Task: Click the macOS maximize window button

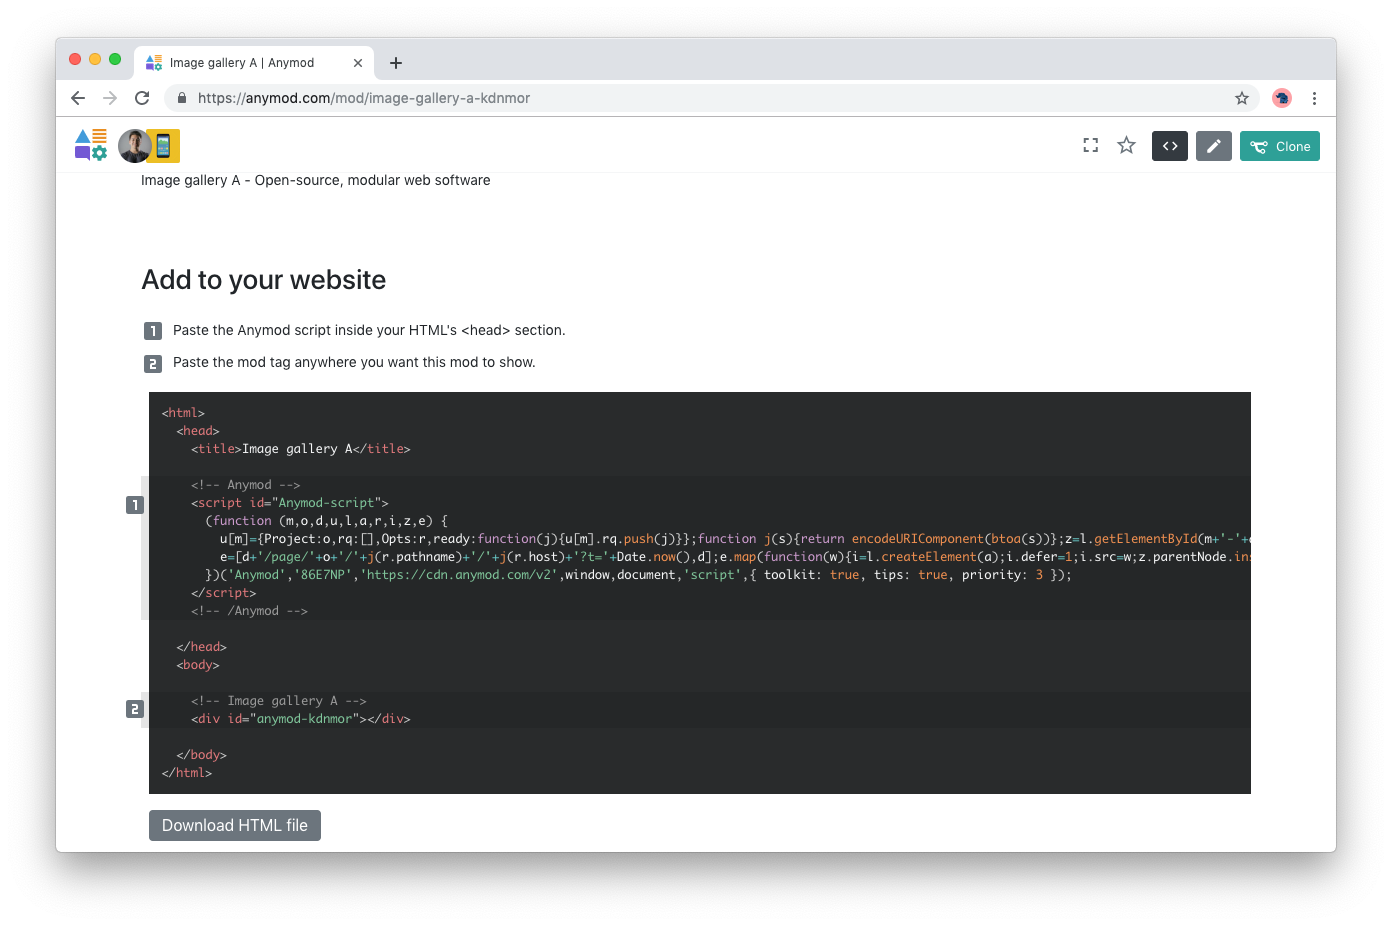Action: (115, 59)
